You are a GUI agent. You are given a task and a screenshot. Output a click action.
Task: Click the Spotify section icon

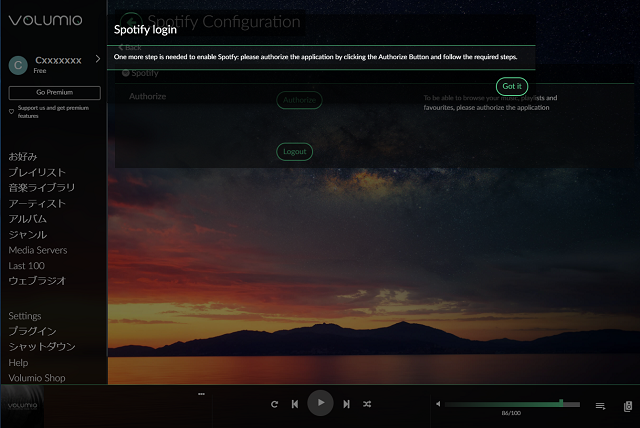[x=126, y=73]
